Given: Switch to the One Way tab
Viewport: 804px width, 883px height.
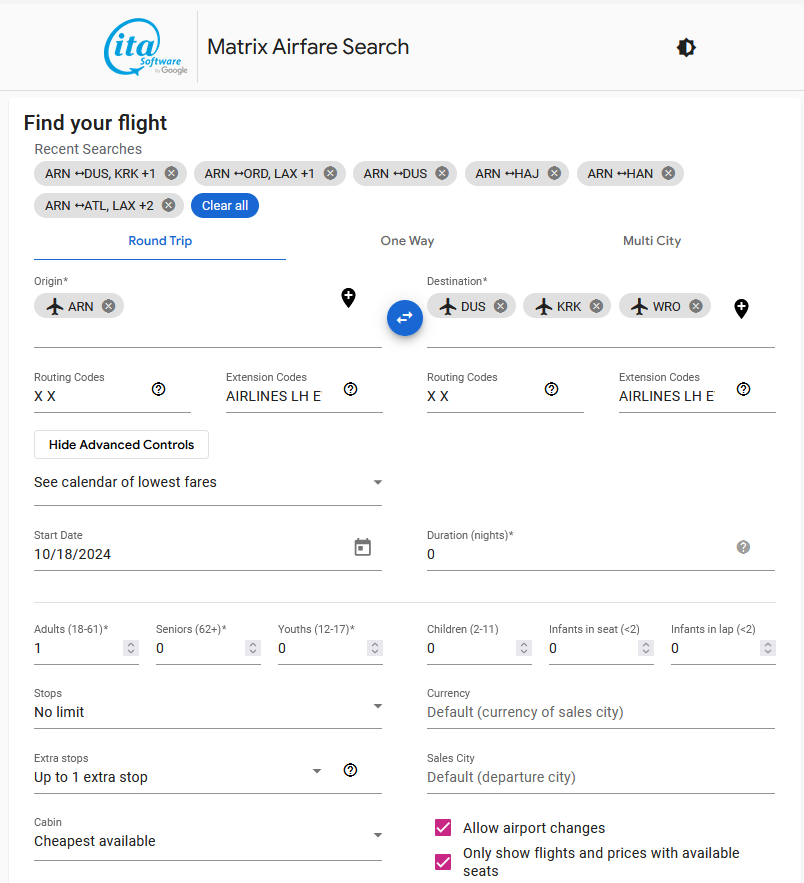Looking at the screenshot, I should 407,241.
